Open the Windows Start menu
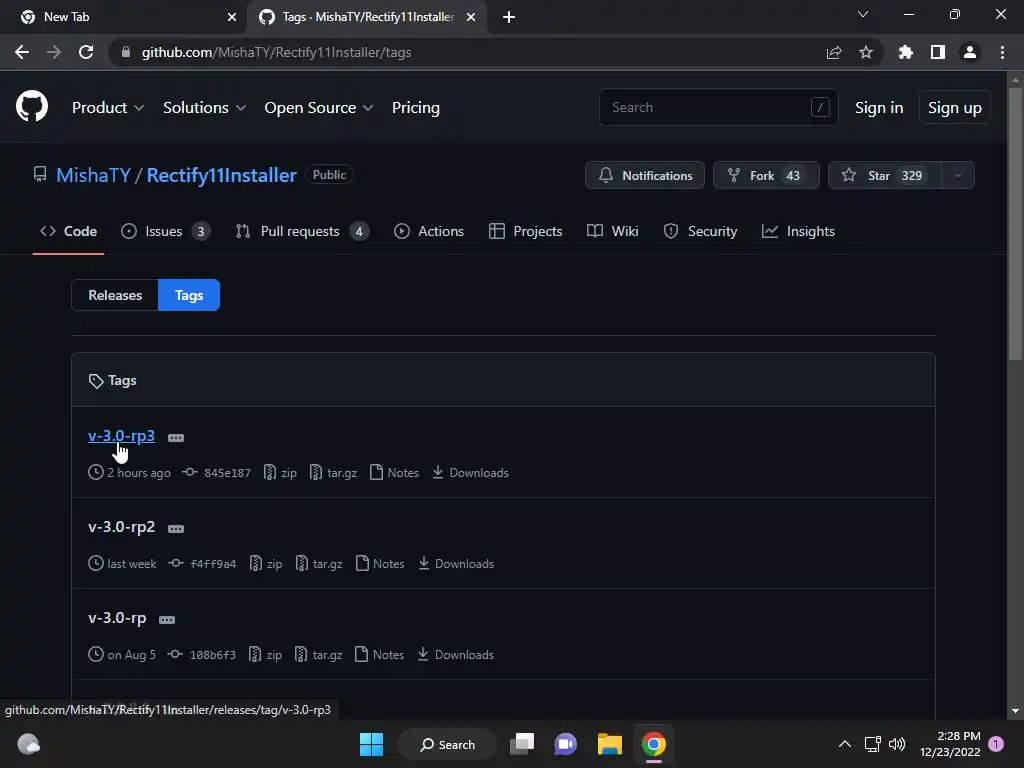 click(372, 744)
